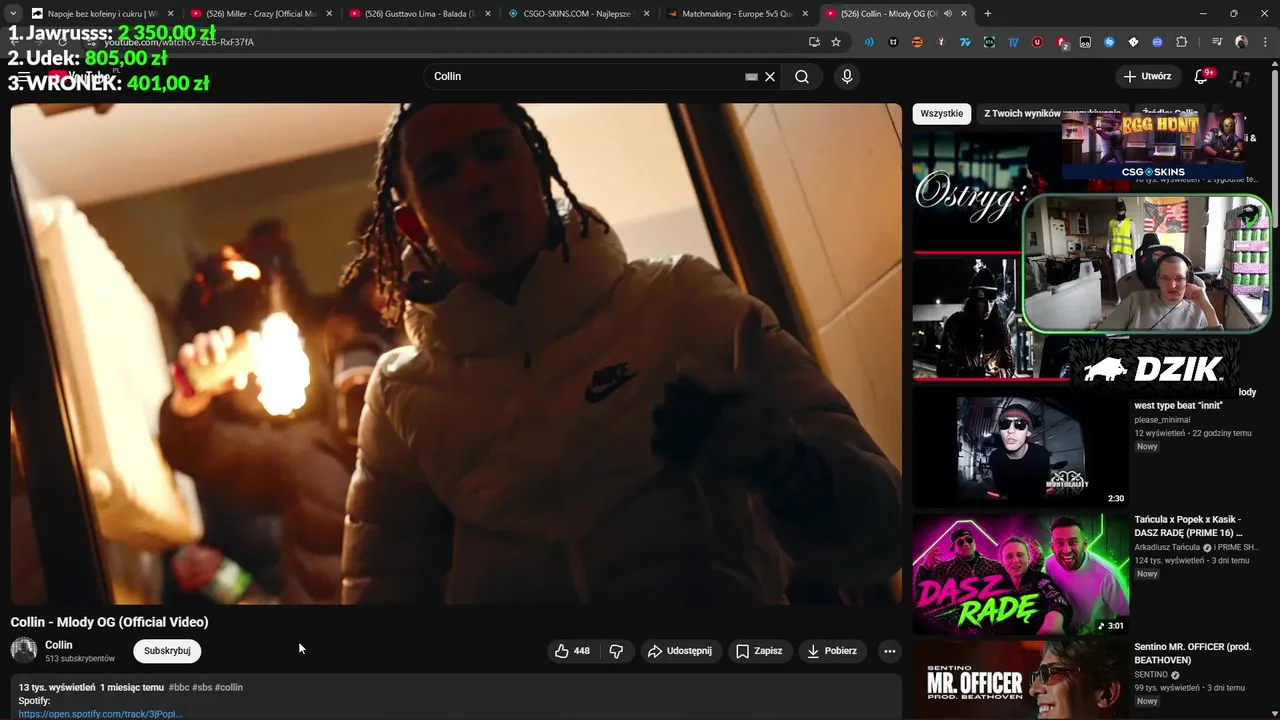
Task: Open the Chrome extensions puzzle icon
Action: pyautogui.click(x=1182, y=42)
